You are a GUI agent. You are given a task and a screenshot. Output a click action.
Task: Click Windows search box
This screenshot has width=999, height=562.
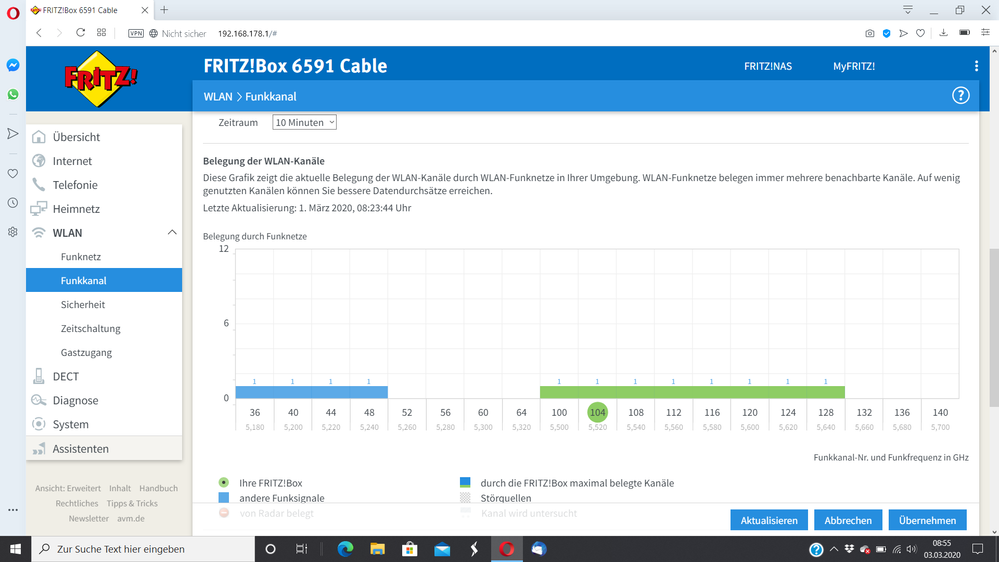coord(143,549)
